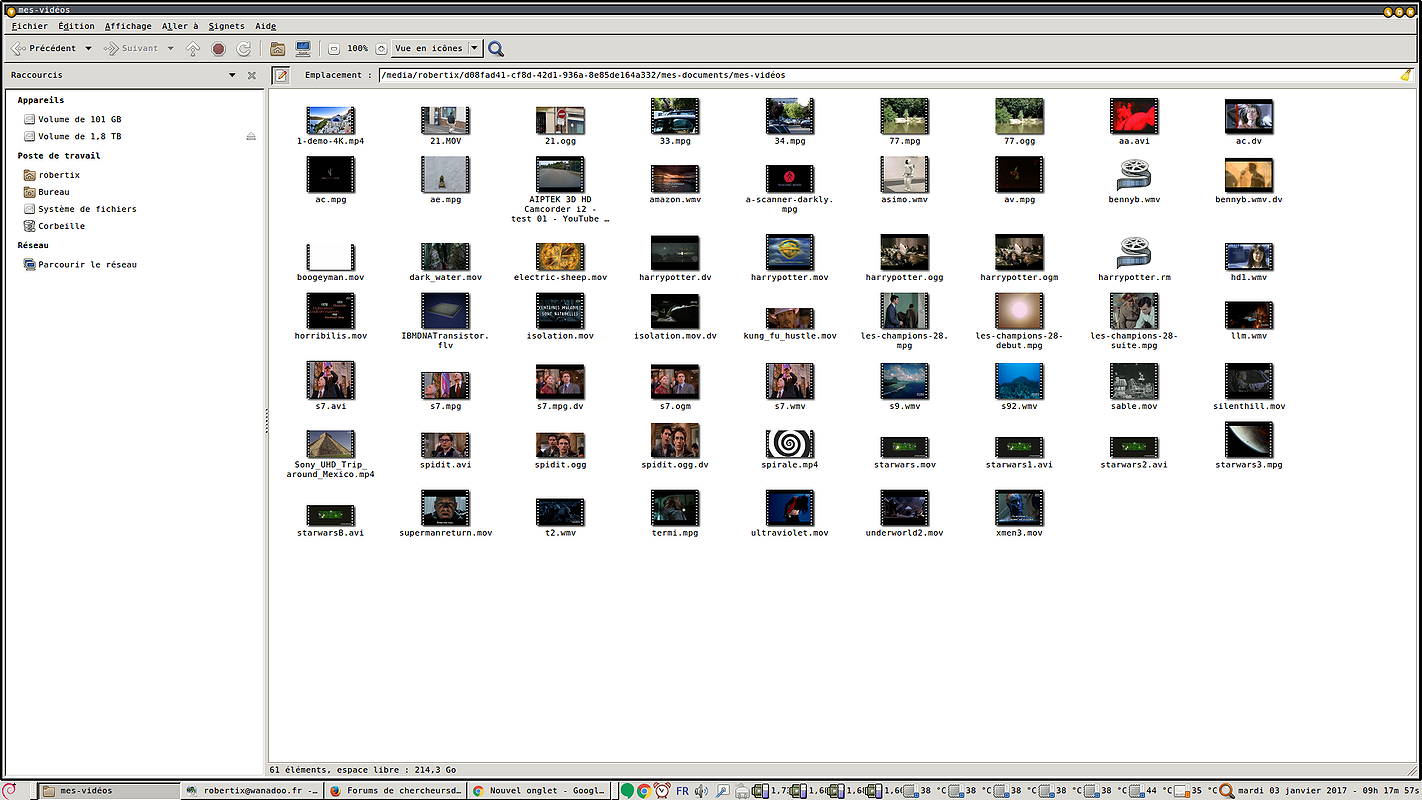Image resolution: width=1422 pixels, height=800 pixels.
Task: Switch to Forums de chercheurs taskbar window
Action: (396, 790)
